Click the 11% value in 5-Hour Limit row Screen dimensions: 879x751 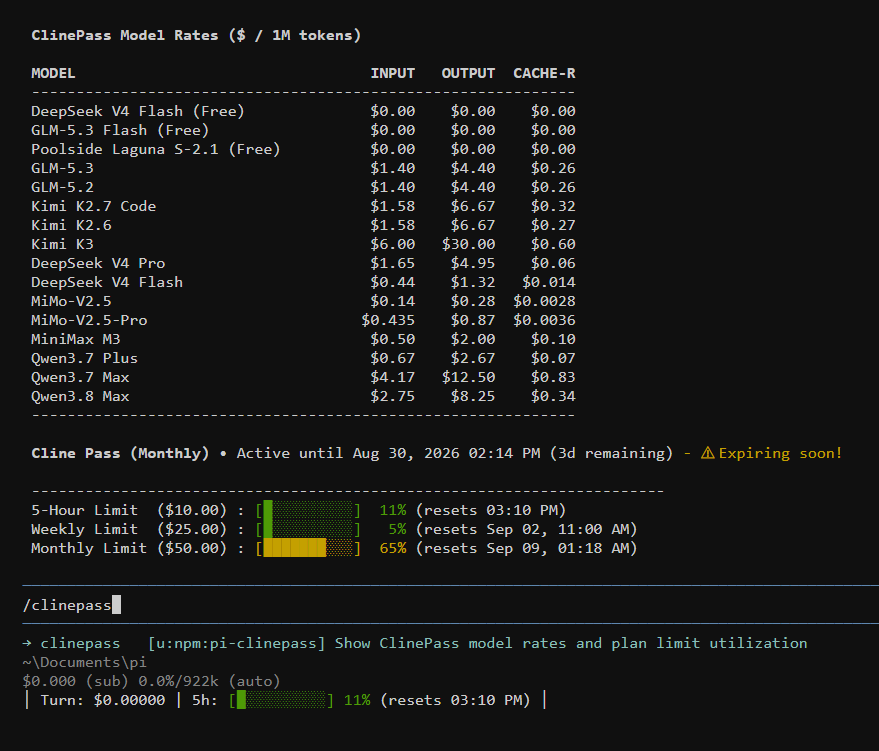click(392, 511)
